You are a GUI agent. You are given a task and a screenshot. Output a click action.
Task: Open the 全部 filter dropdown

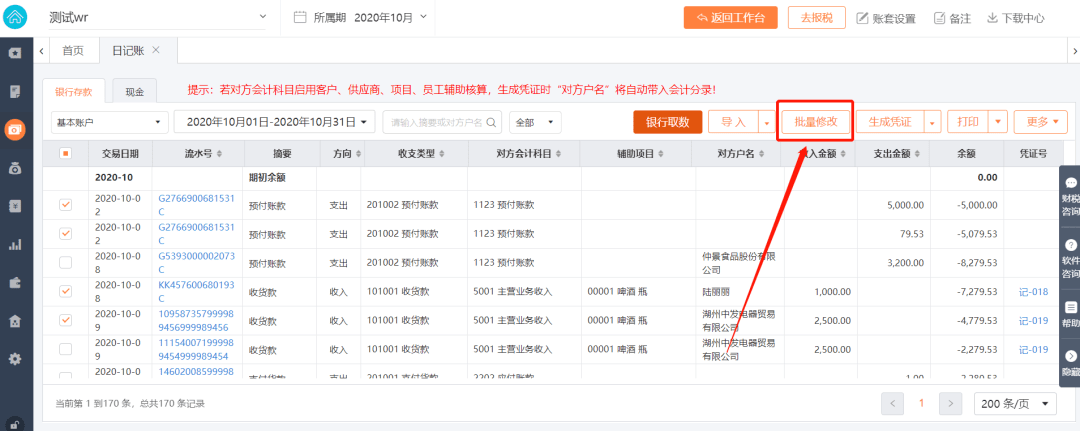[x=535, y=123]
